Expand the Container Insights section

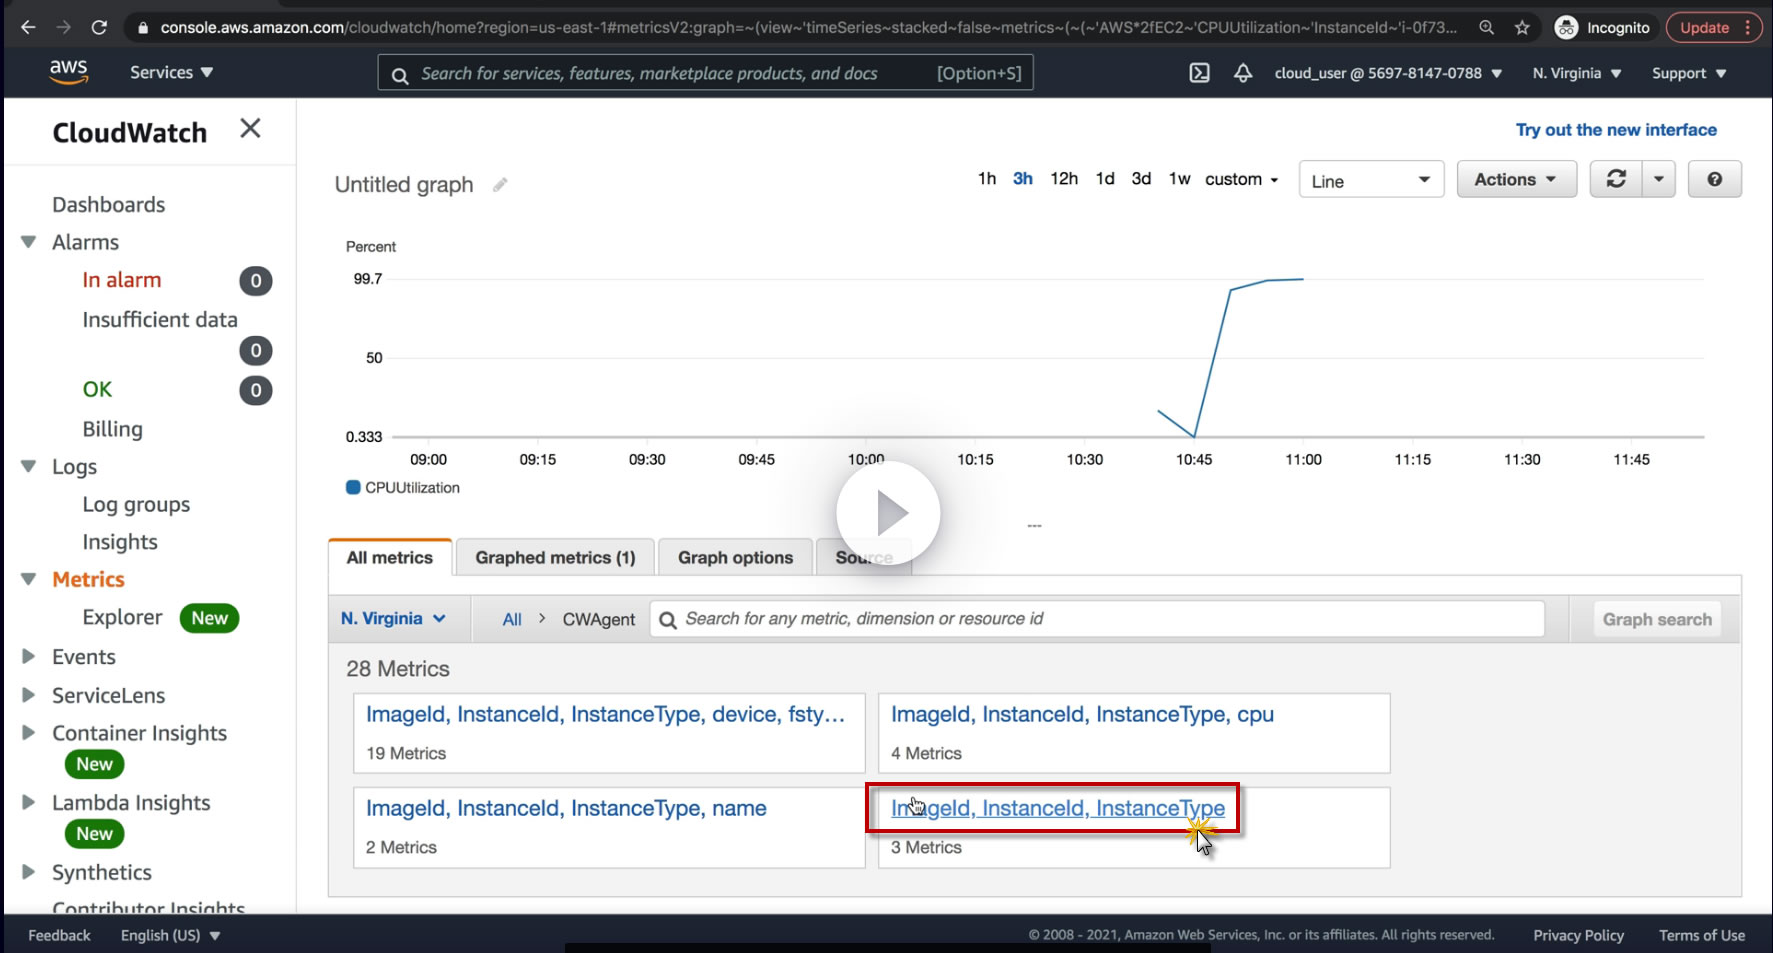[28, 733]
